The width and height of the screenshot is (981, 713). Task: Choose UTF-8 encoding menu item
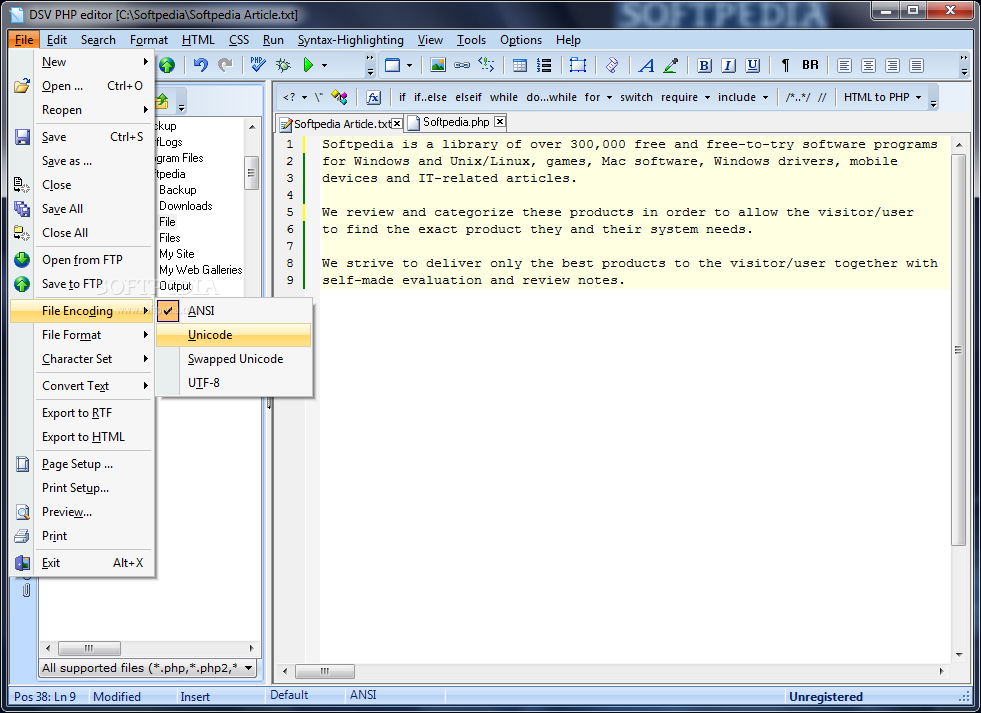pos(233,383)
